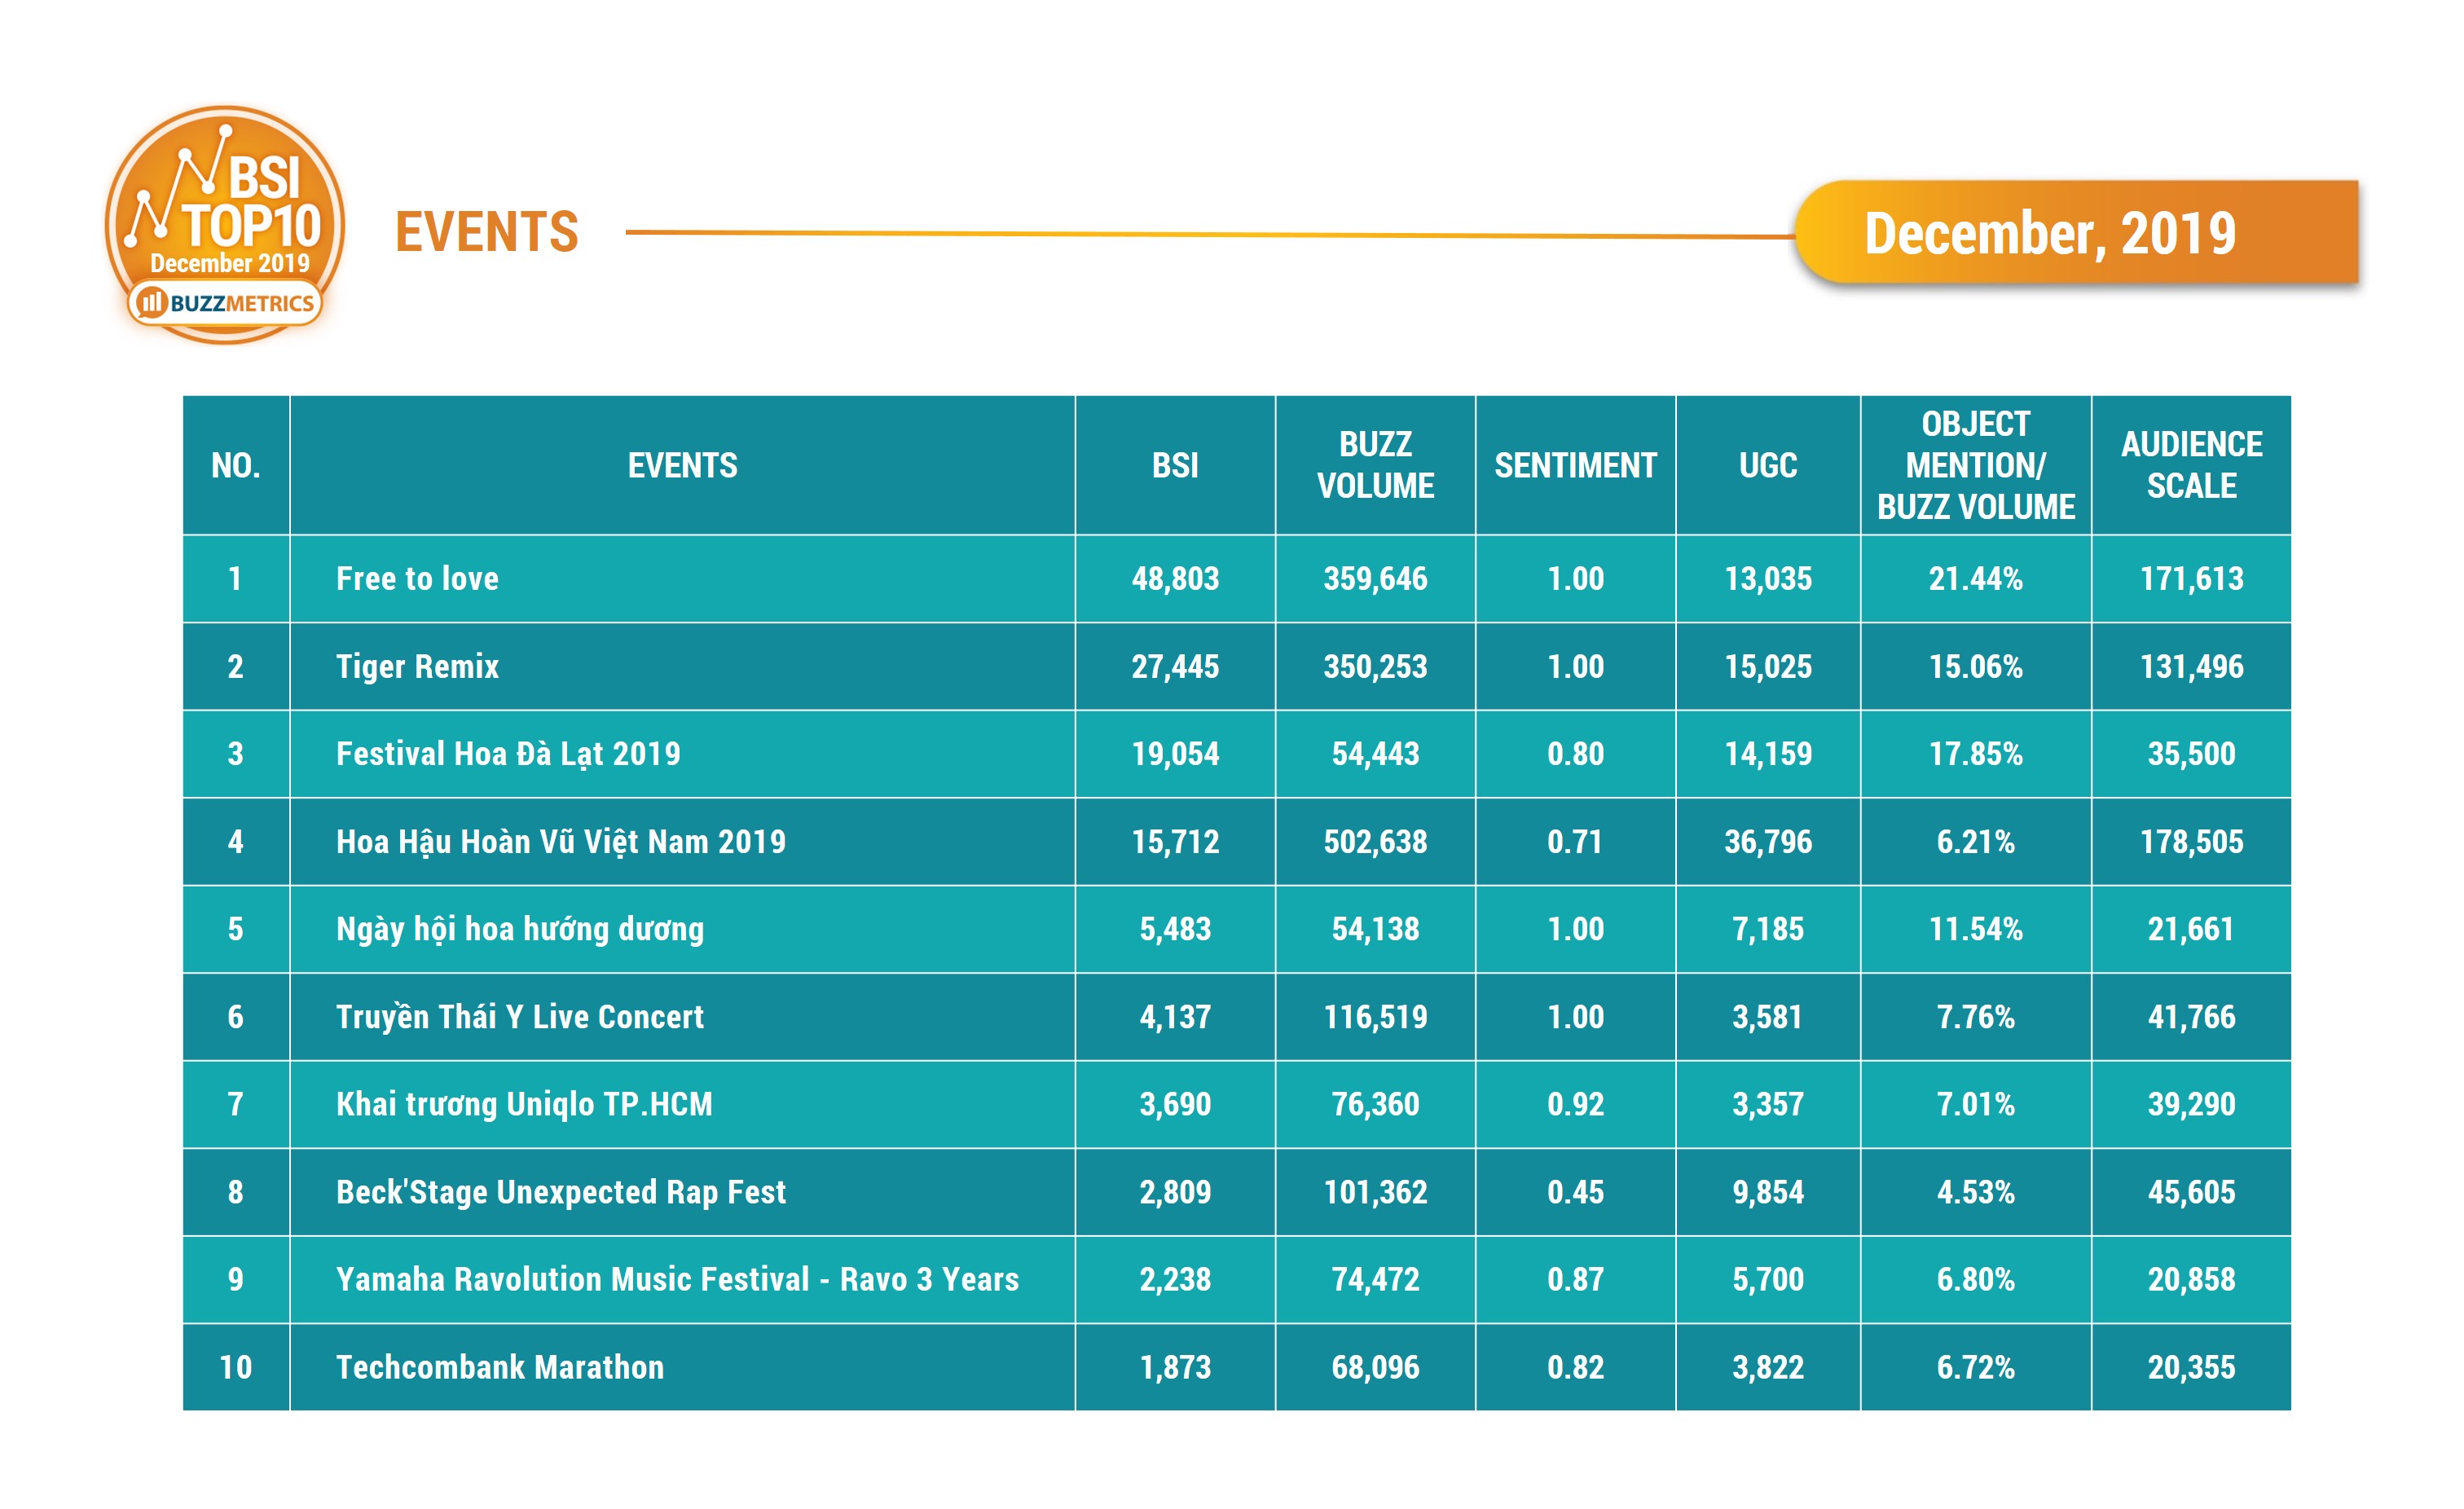Click audience scale 171,613
2464x1509 pixels.
[x=2192, y=579]
